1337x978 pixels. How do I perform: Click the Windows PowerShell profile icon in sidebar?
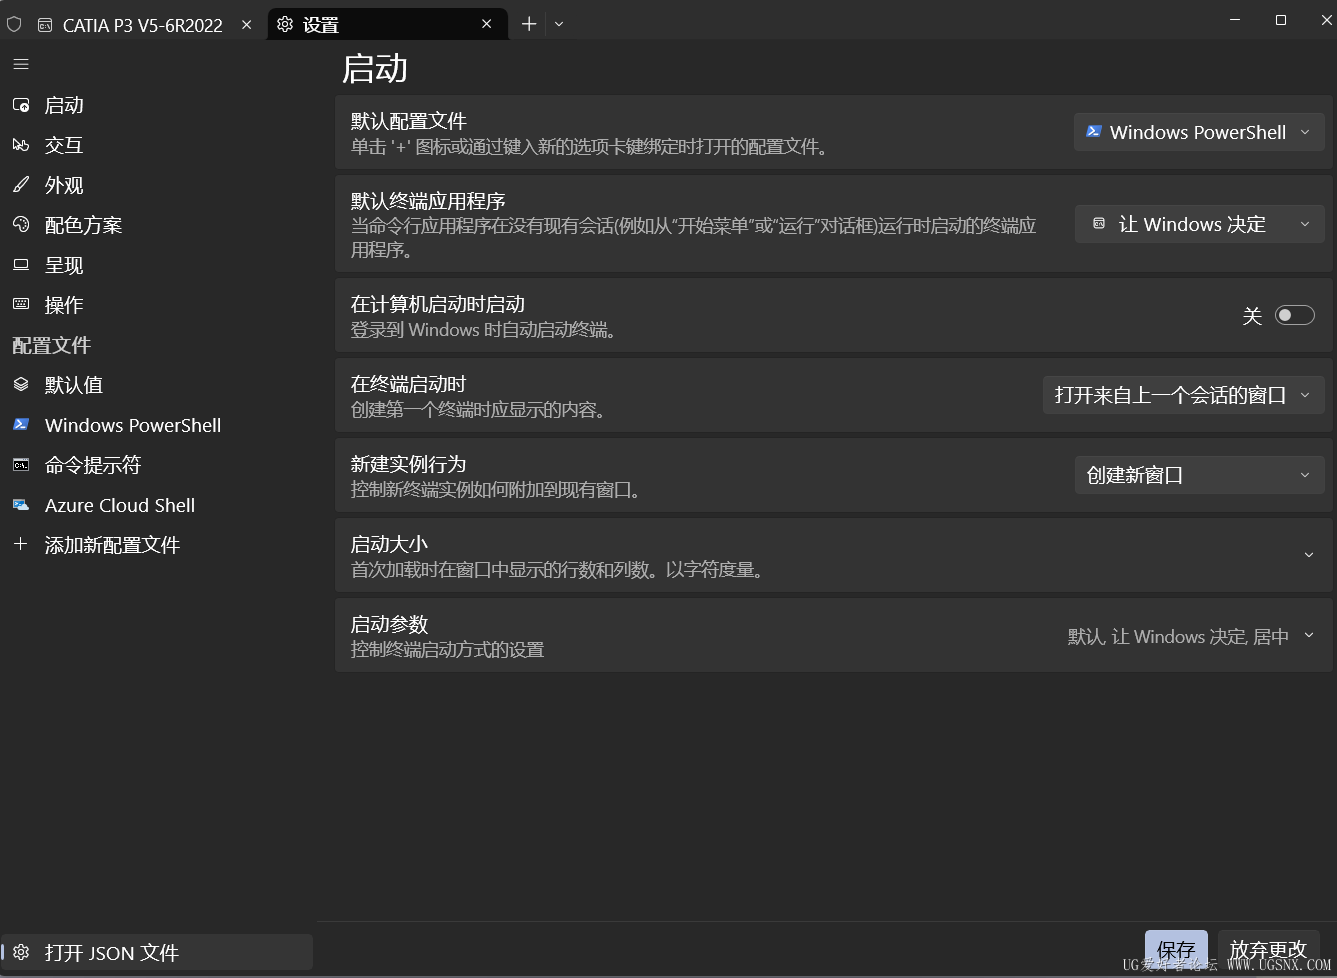click(x=21, y=424)
